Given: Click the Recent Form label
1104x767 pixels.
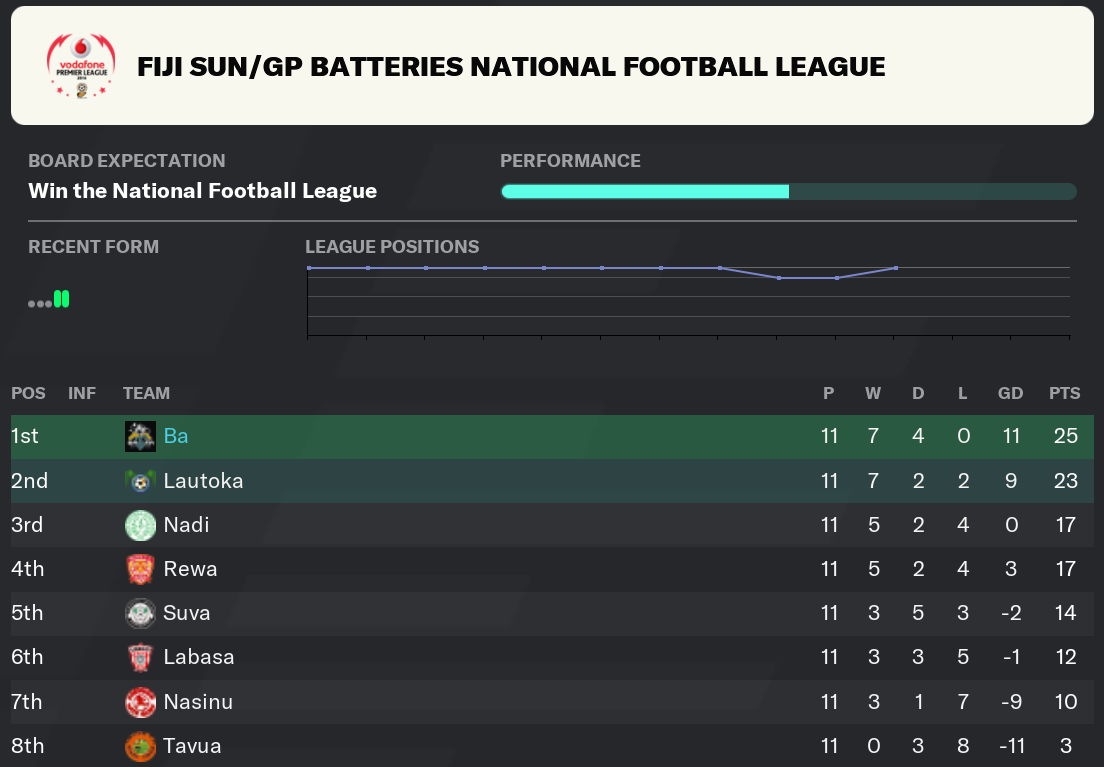Looking at the screenshot, I should coord(94,247).
